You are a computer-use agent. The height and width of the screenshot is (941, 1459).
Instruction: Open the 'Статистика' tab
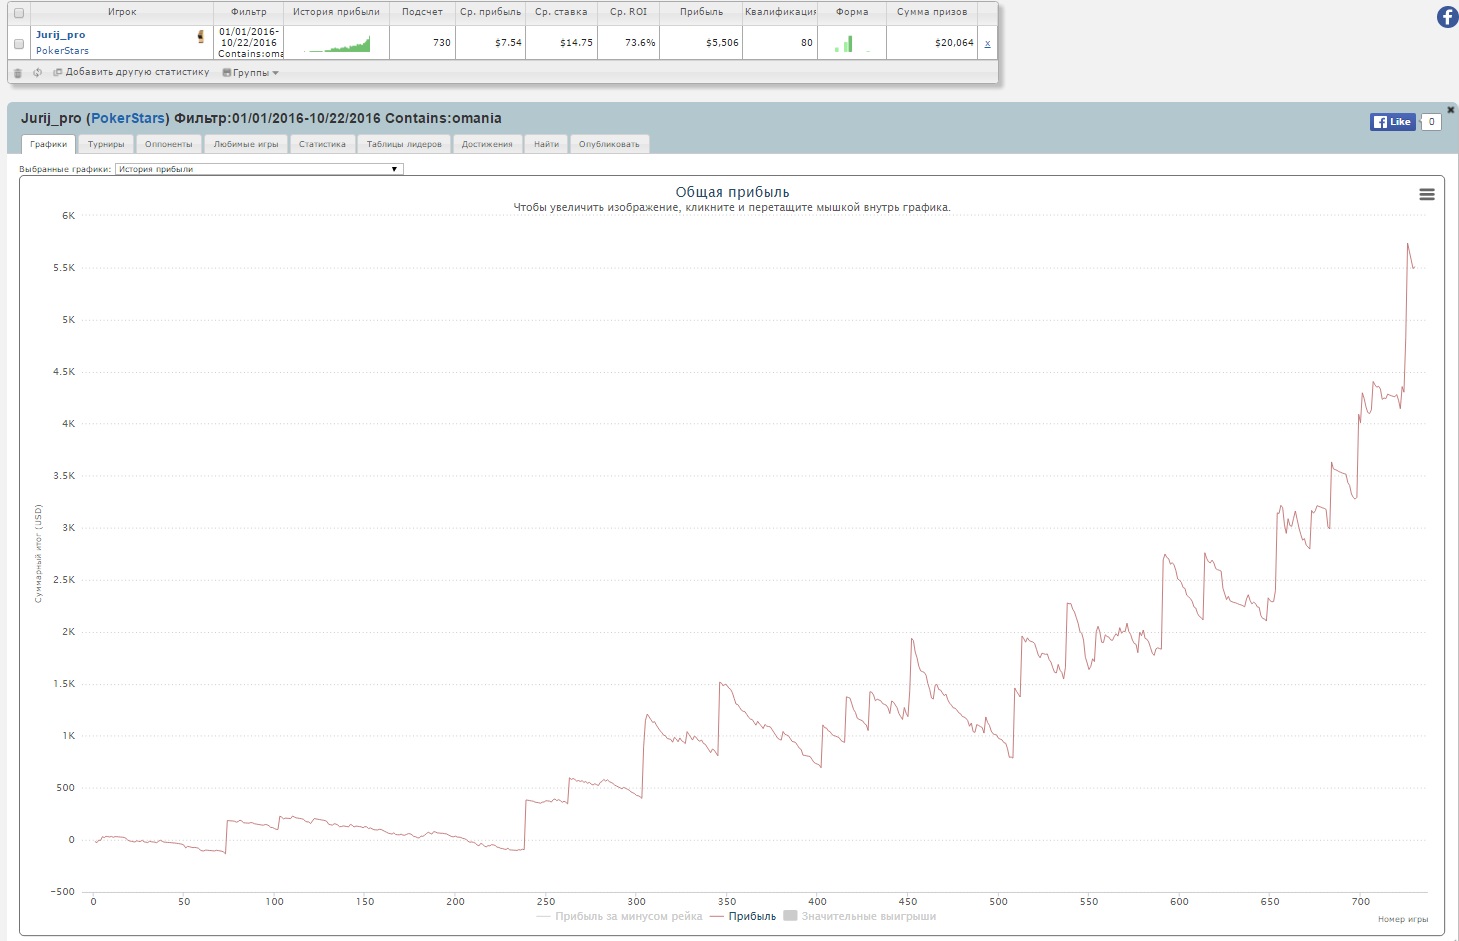(322, 144)
